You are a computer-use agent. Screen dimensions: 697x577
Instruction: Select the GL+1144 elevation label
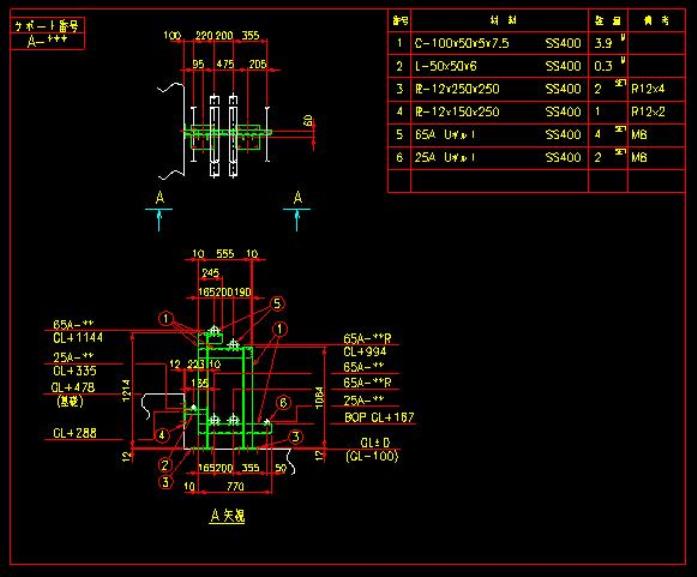coord(77,338)
